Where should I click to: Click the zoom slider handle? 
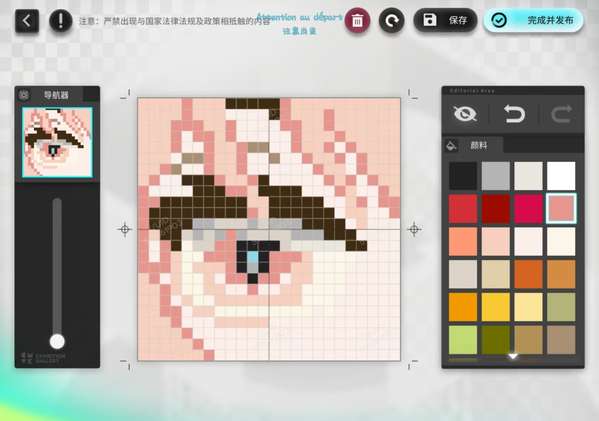click(x=57, y=342)
